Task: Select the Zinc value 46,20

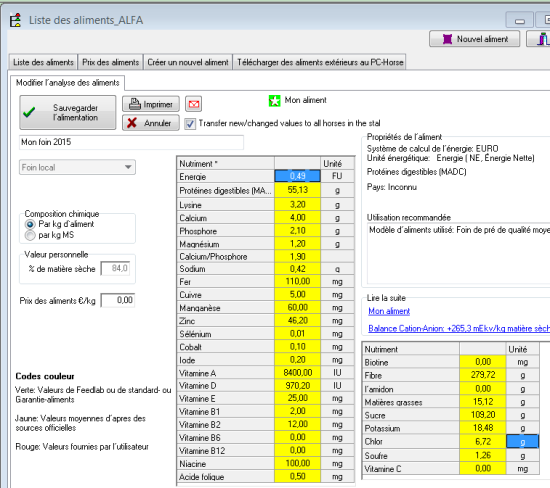Action: click(x=297, y=320)
